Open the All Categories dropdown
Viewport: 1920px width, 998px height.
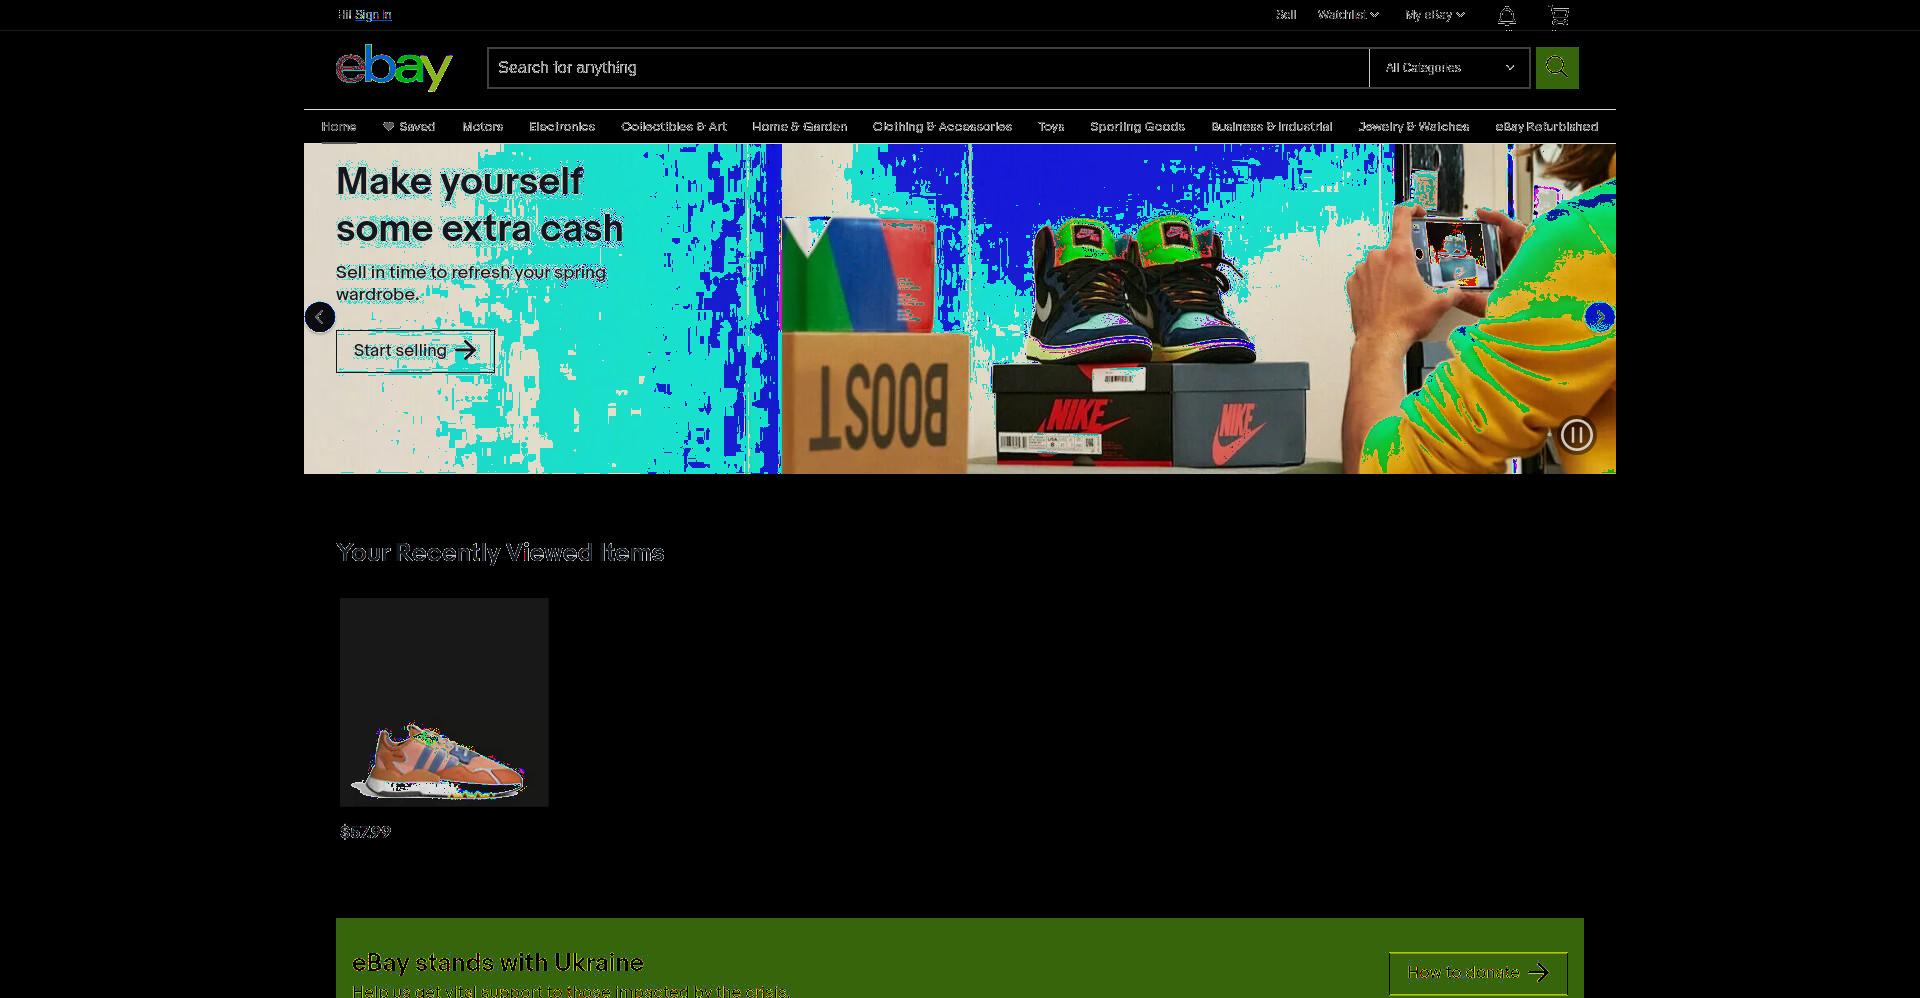coord(1449,68)
